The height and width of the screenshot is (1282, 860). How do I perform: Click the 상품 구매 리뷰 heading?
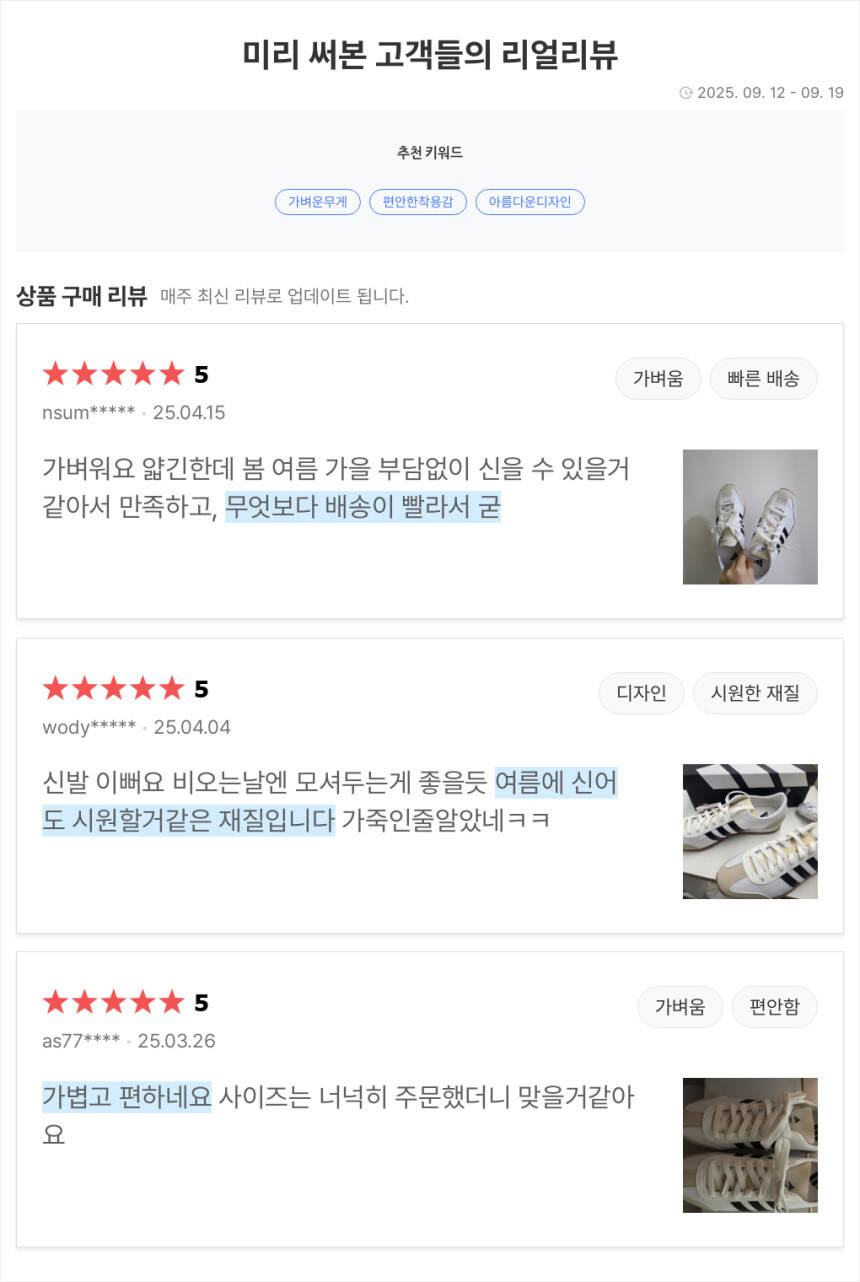pyautogui.click(x=82, y=296)
